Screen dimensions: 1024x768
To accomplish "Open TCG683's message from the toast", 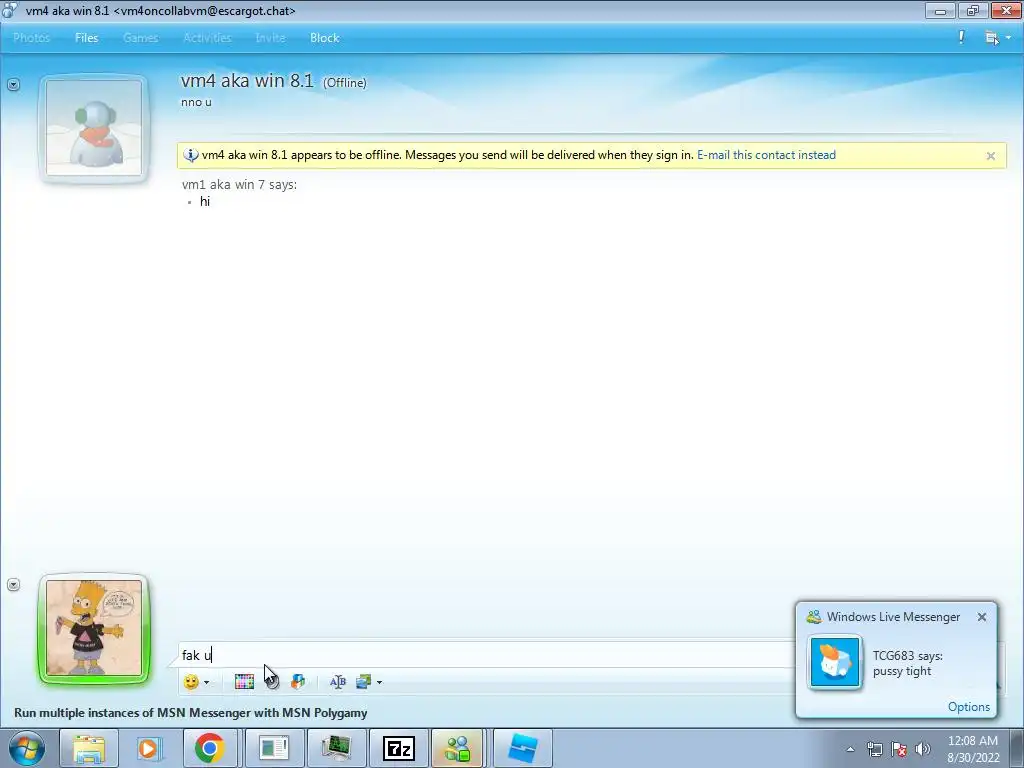I will 908,664.
